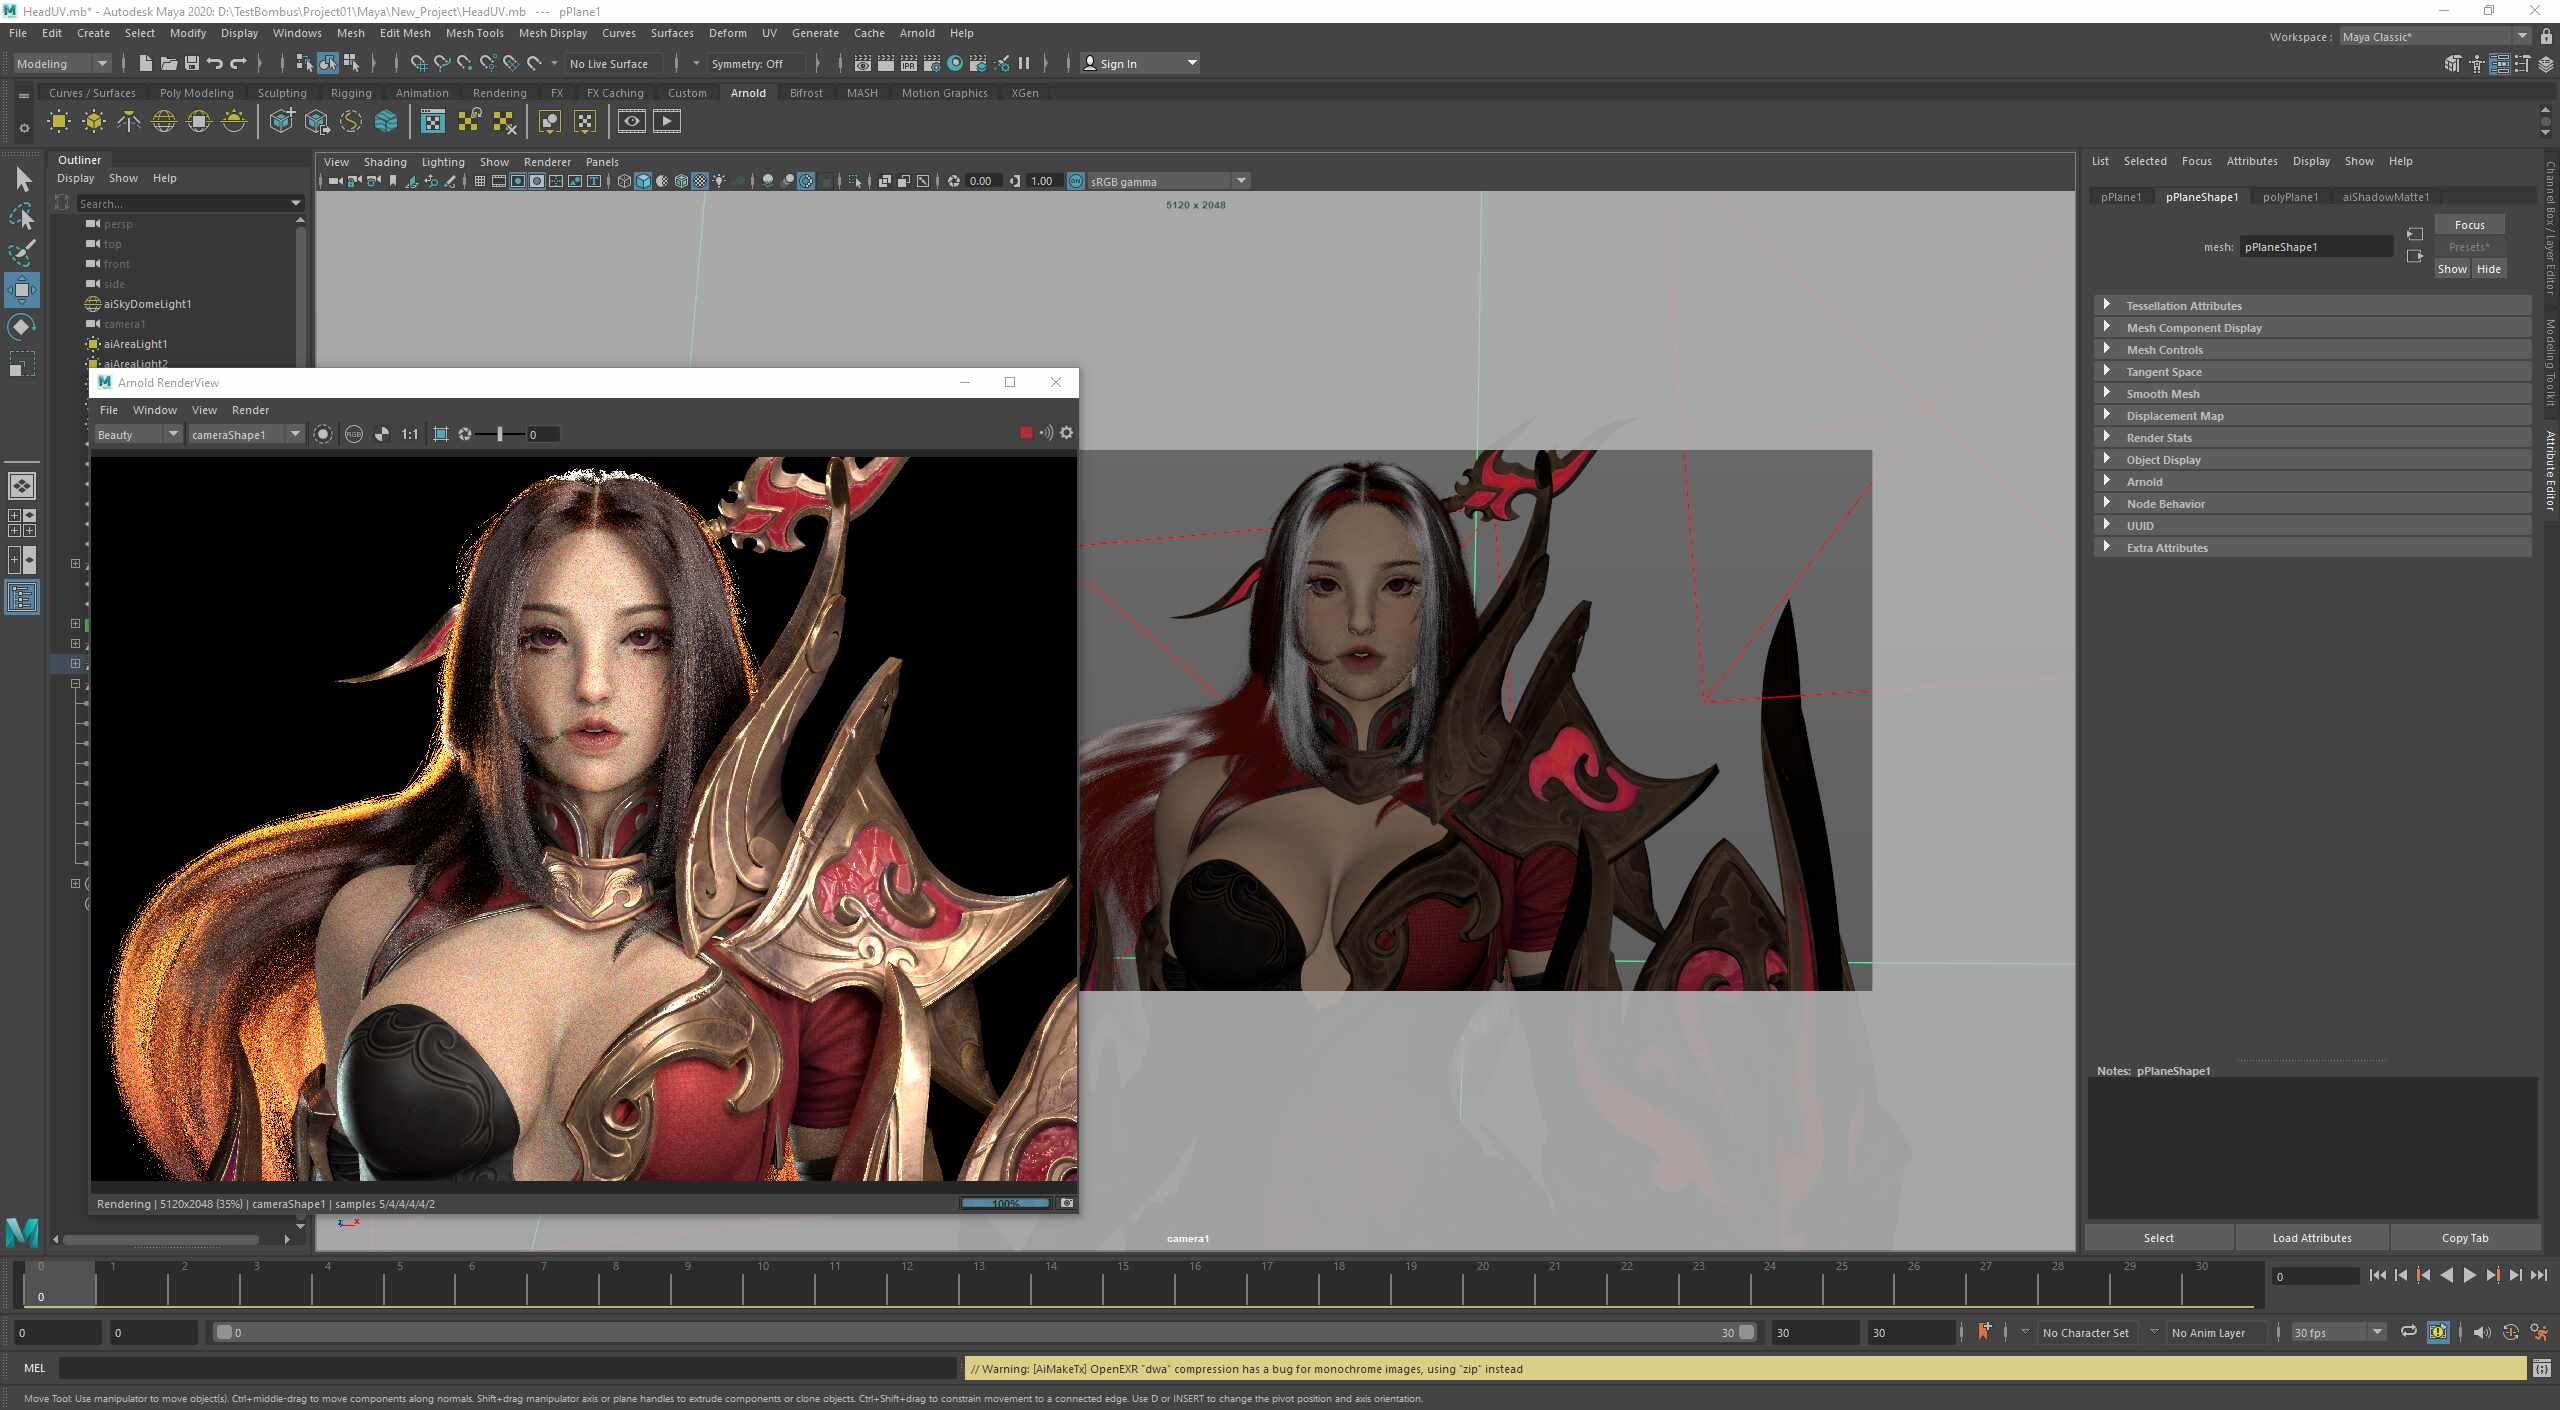Toggle crop region button in RenderView
2560x1410 pixels.
coord(441,434)
